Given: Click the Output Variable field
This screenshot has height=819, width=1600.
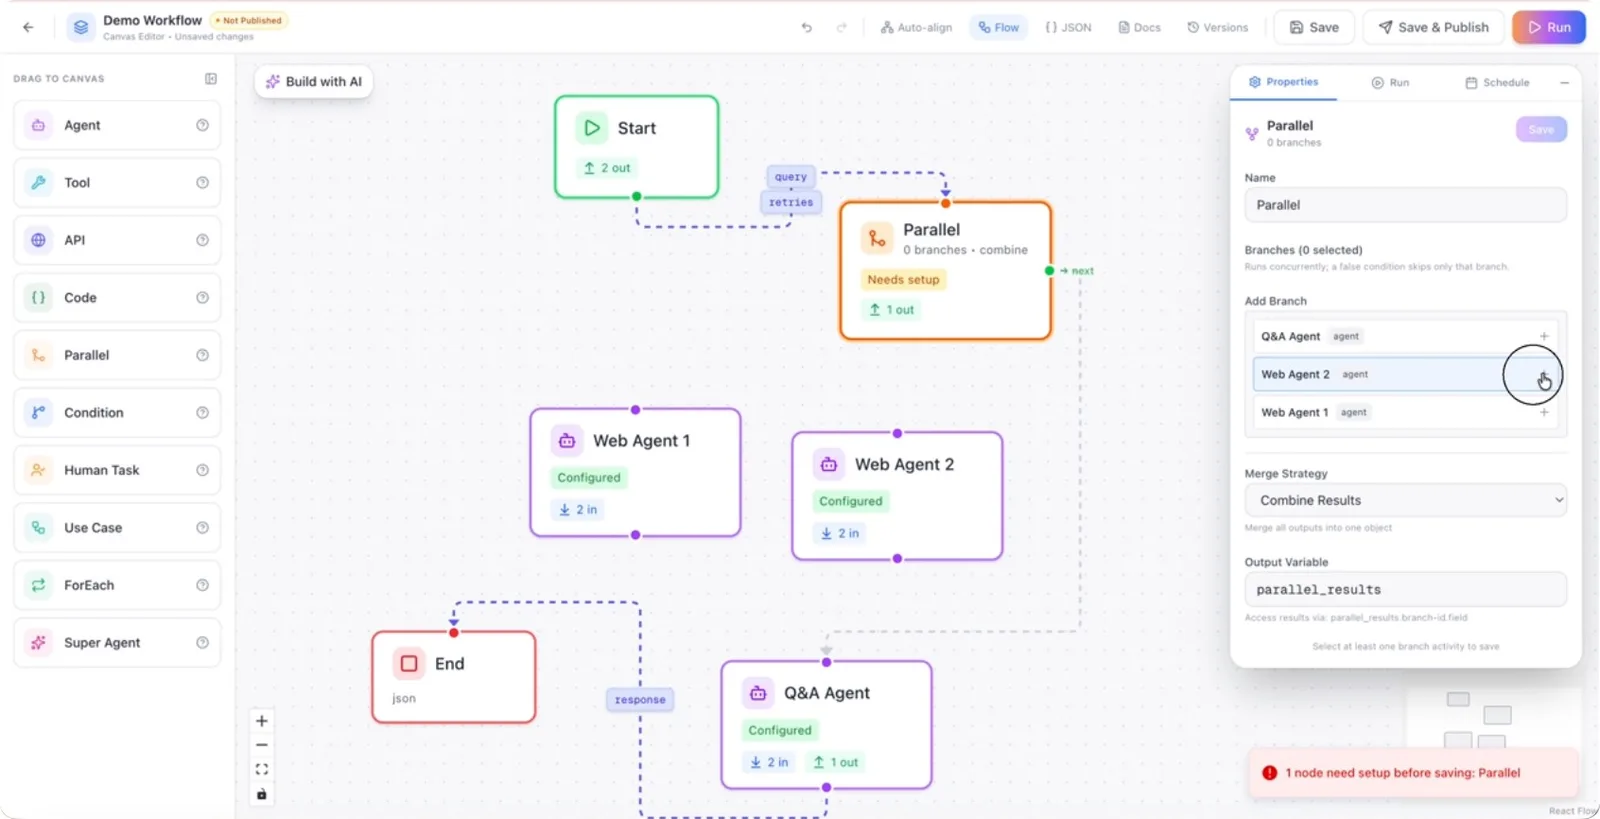Looking at the screenshot, I should tap(1405, 590).
